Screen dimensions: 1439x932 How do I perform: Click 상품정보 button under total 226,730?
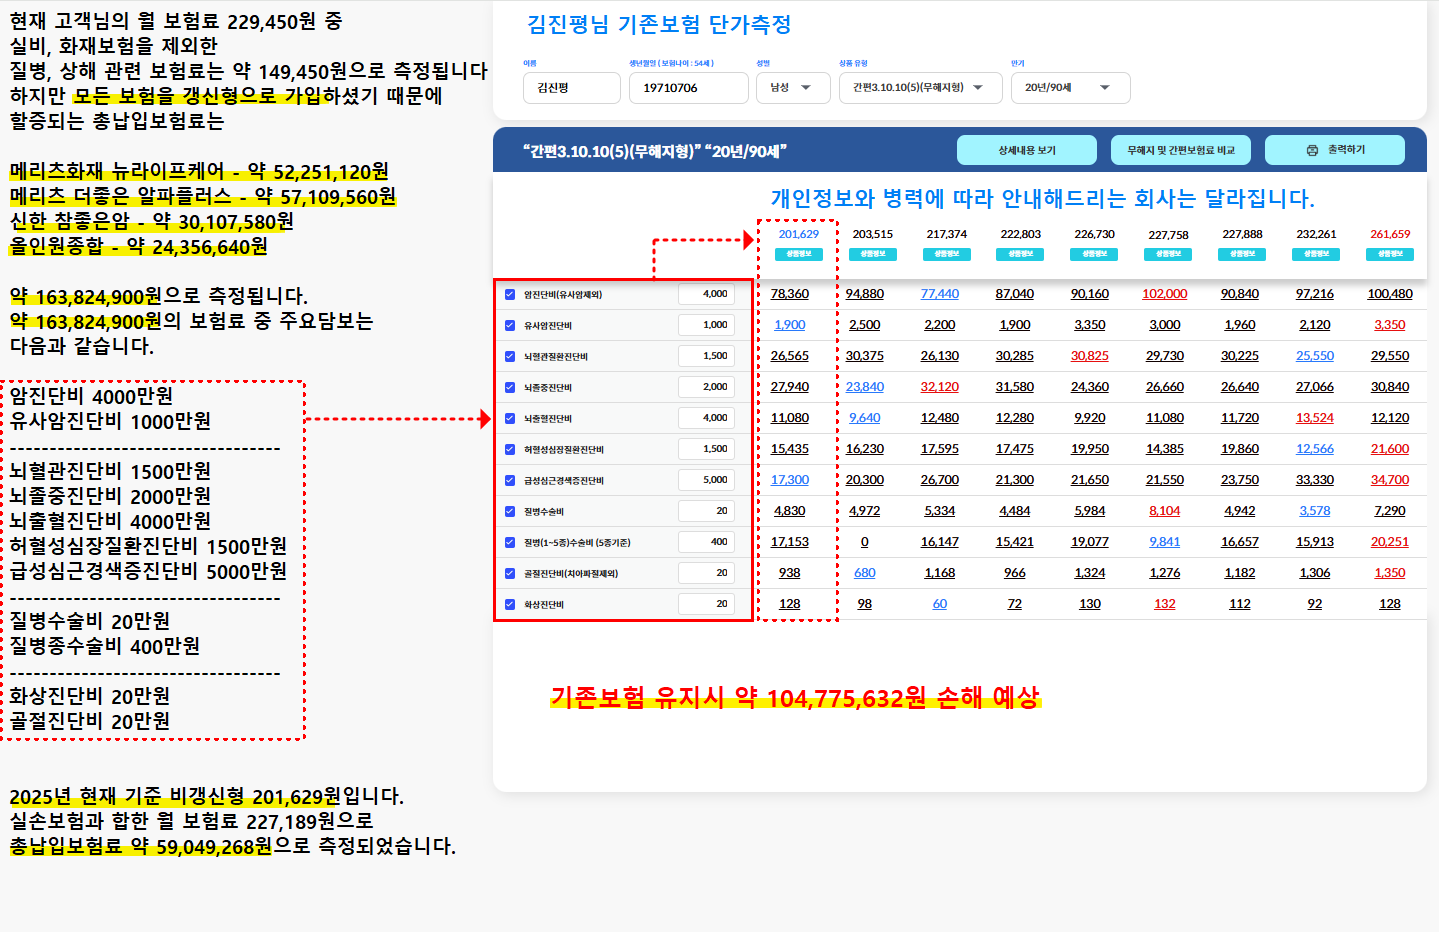pyautogui.click(x=1094, y=254)
